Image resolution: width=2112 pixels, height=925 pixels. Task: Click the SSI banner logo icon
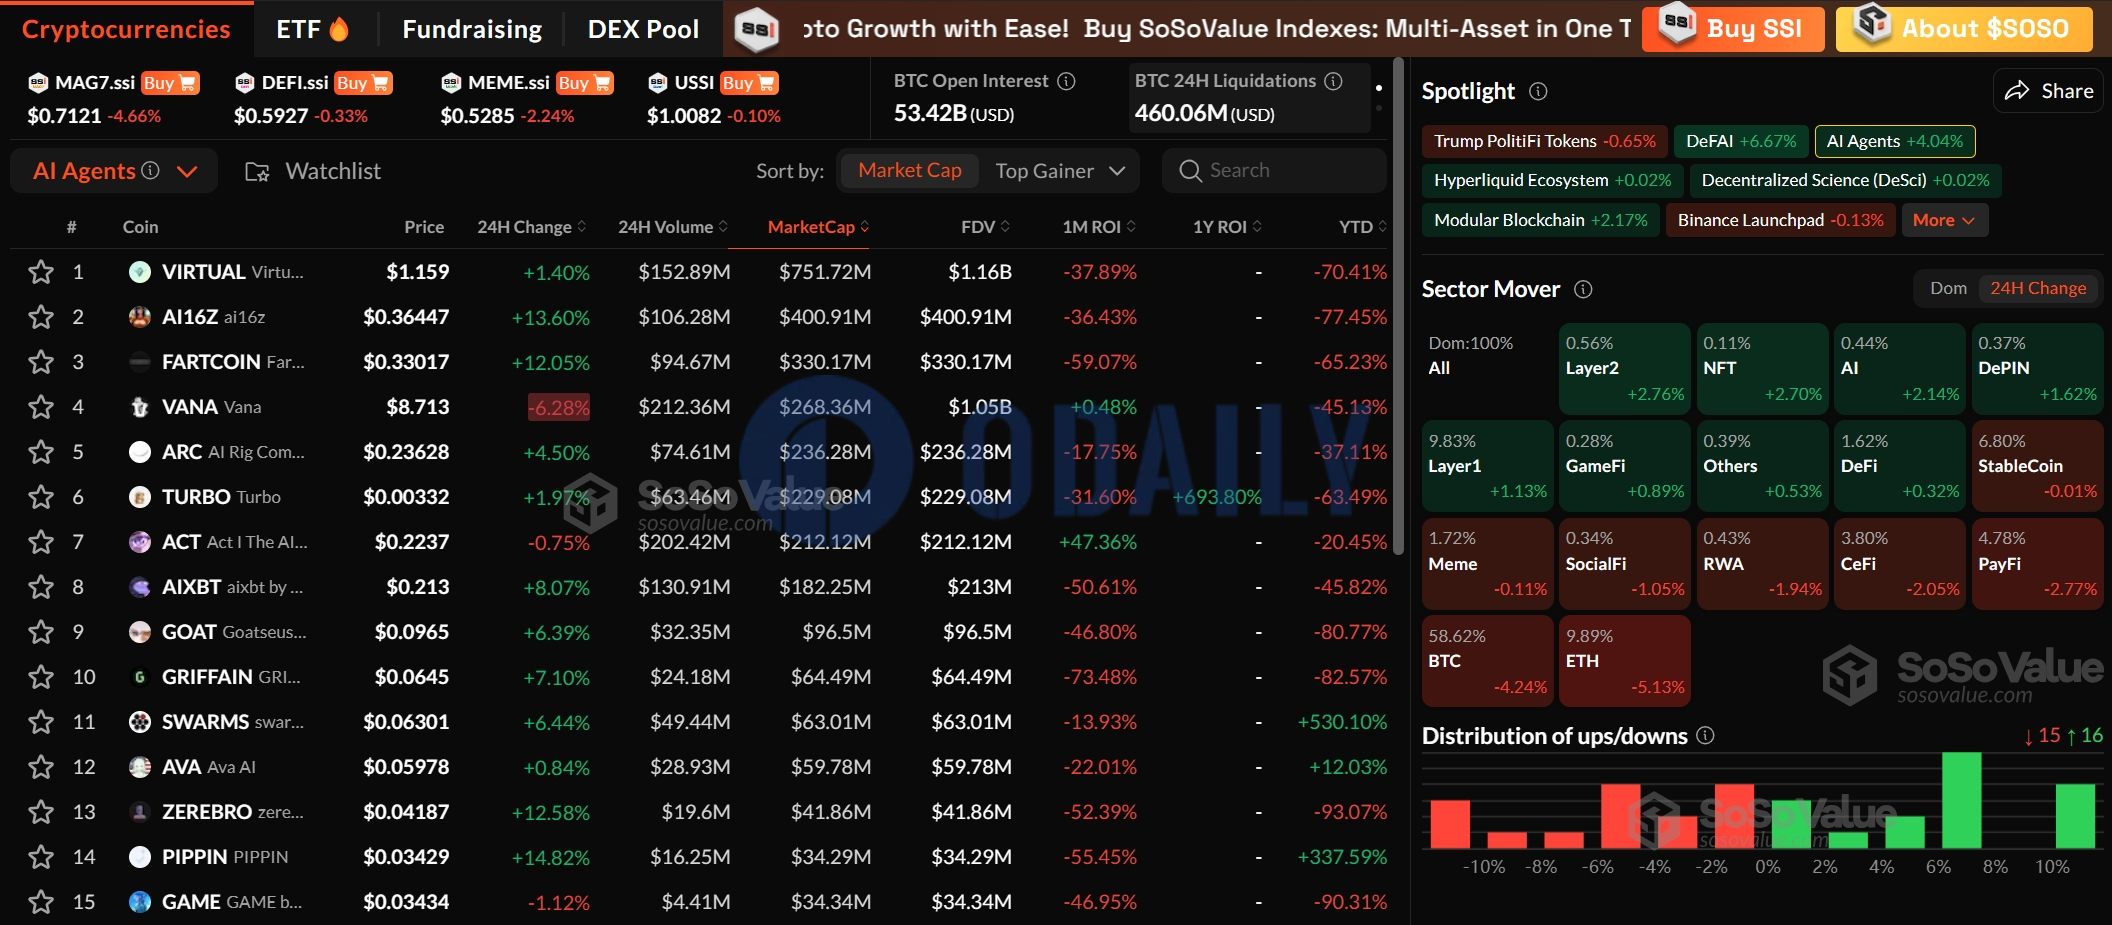757,30
